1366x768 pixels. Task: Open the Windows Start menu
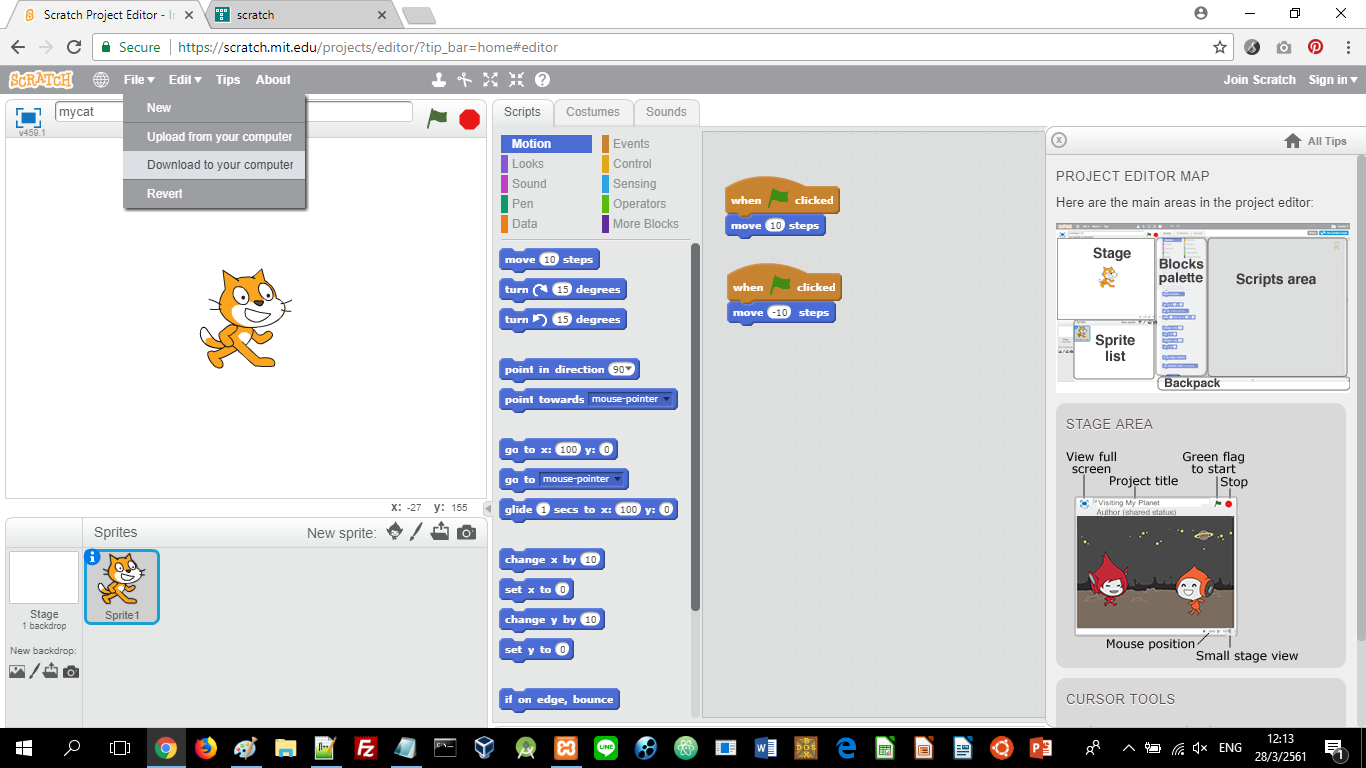(24, 748)
